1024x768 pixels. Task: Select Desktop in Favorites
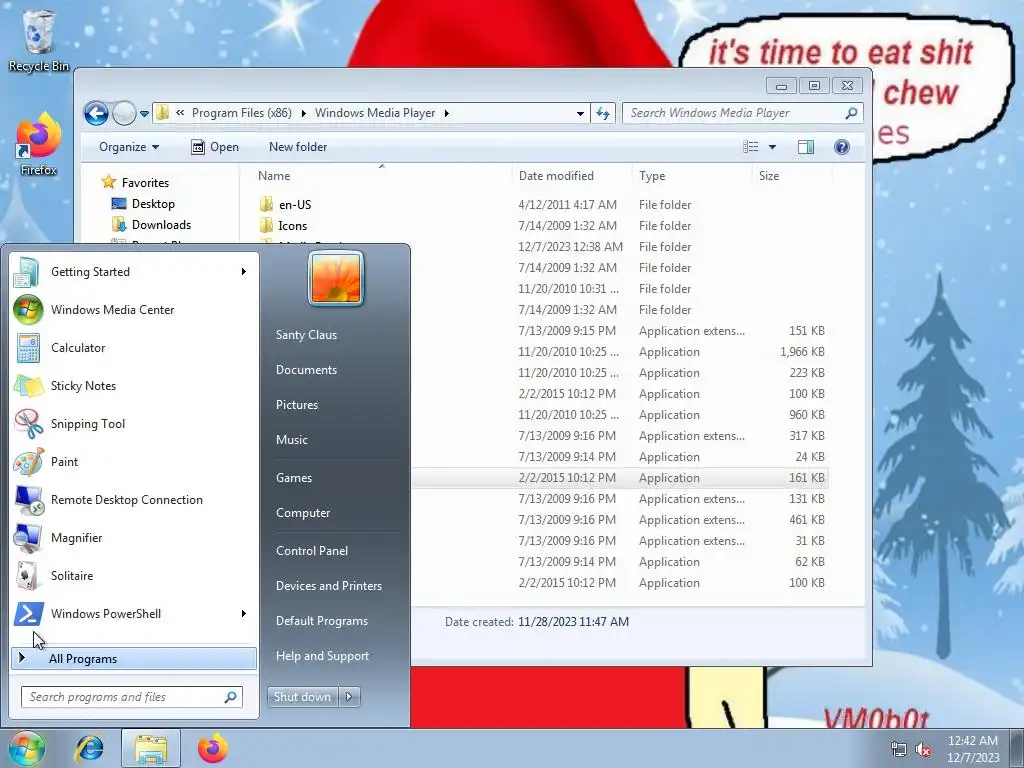[x=143, y=204]
